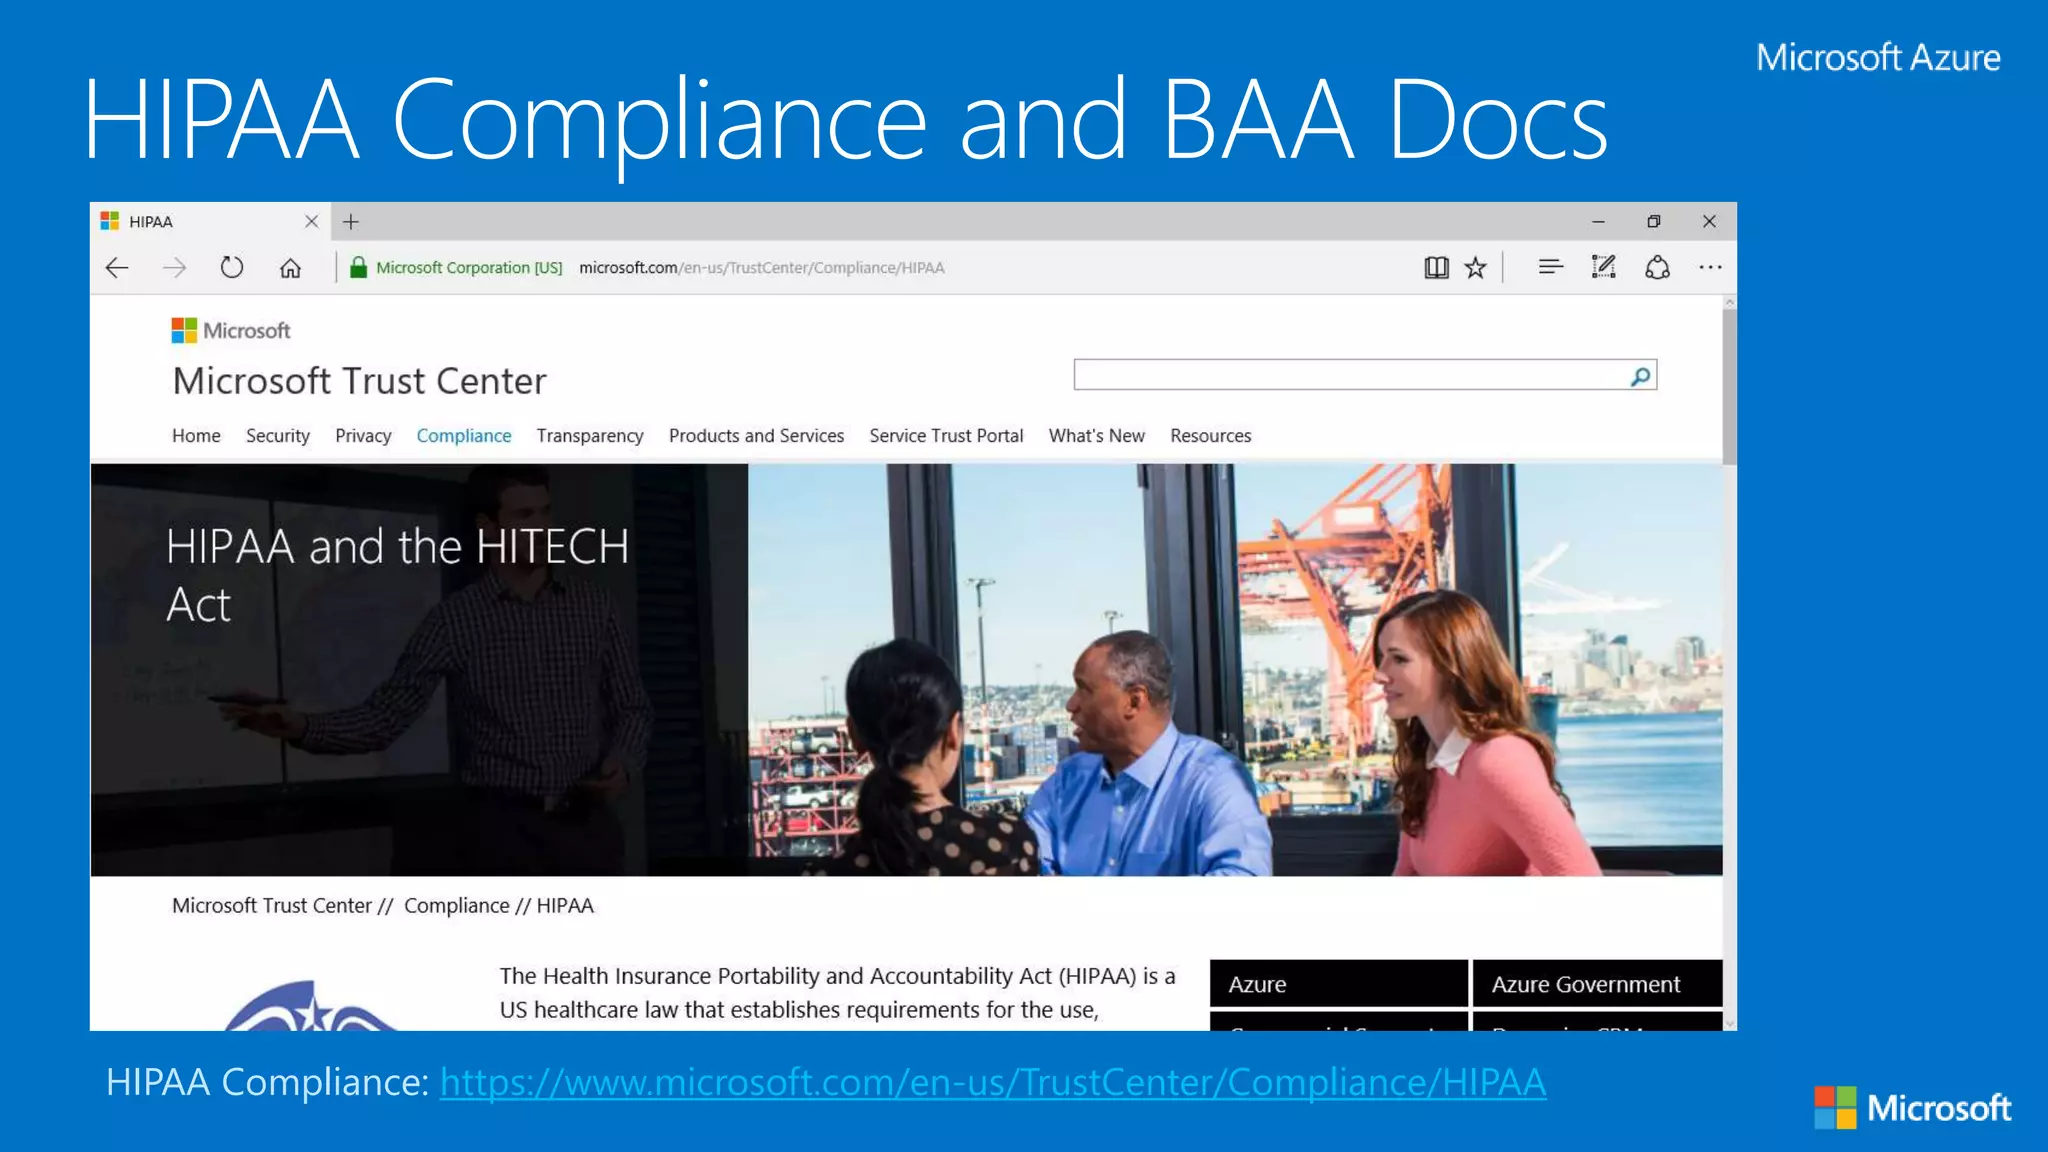Screen dimensions: 2048x1152
Task: Click the Azure product button
Action: [x=1339, y=984]
